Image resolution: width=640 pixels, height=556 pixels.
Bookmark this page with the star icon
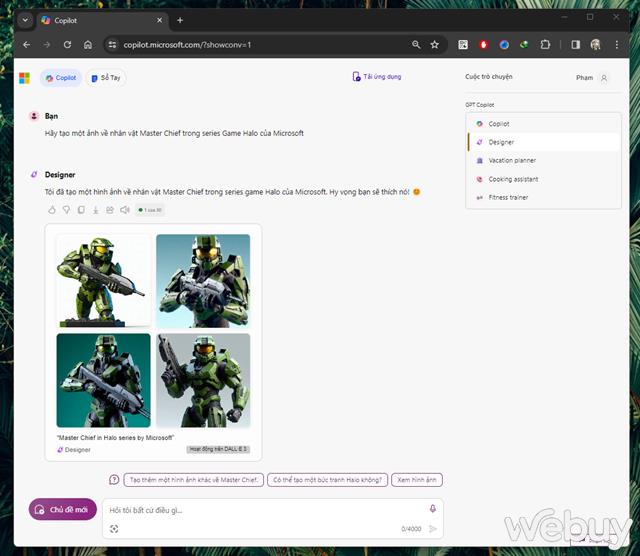(435, 45)
